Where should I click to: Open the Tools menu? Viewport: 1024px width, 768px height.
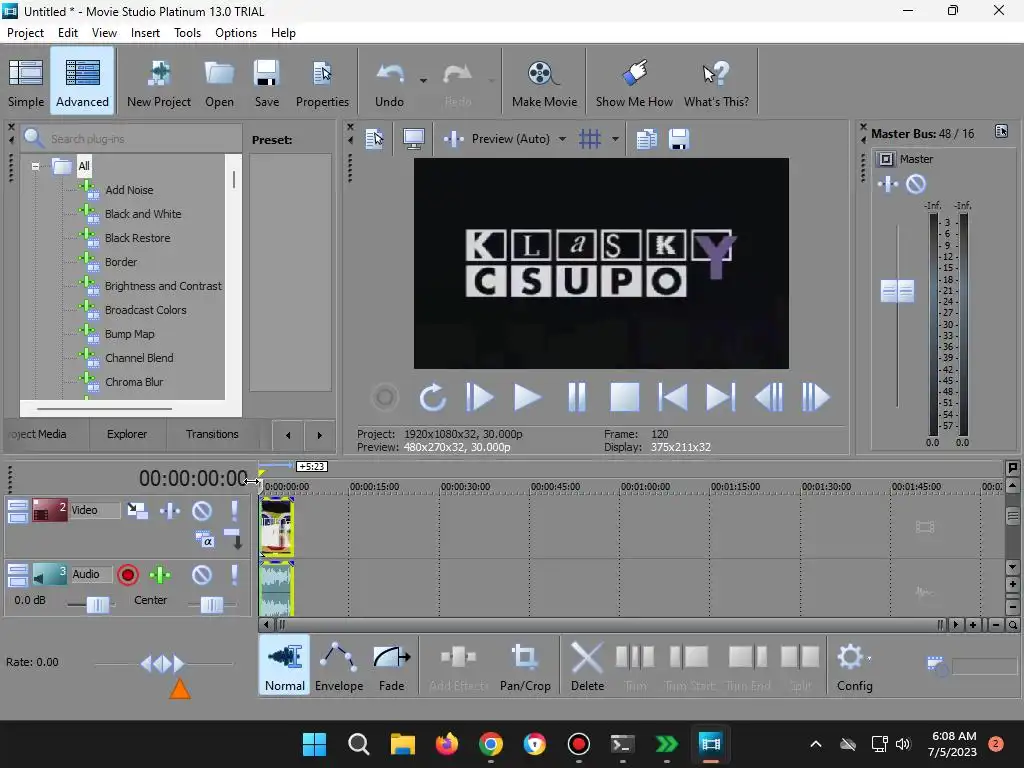[187, 33]
